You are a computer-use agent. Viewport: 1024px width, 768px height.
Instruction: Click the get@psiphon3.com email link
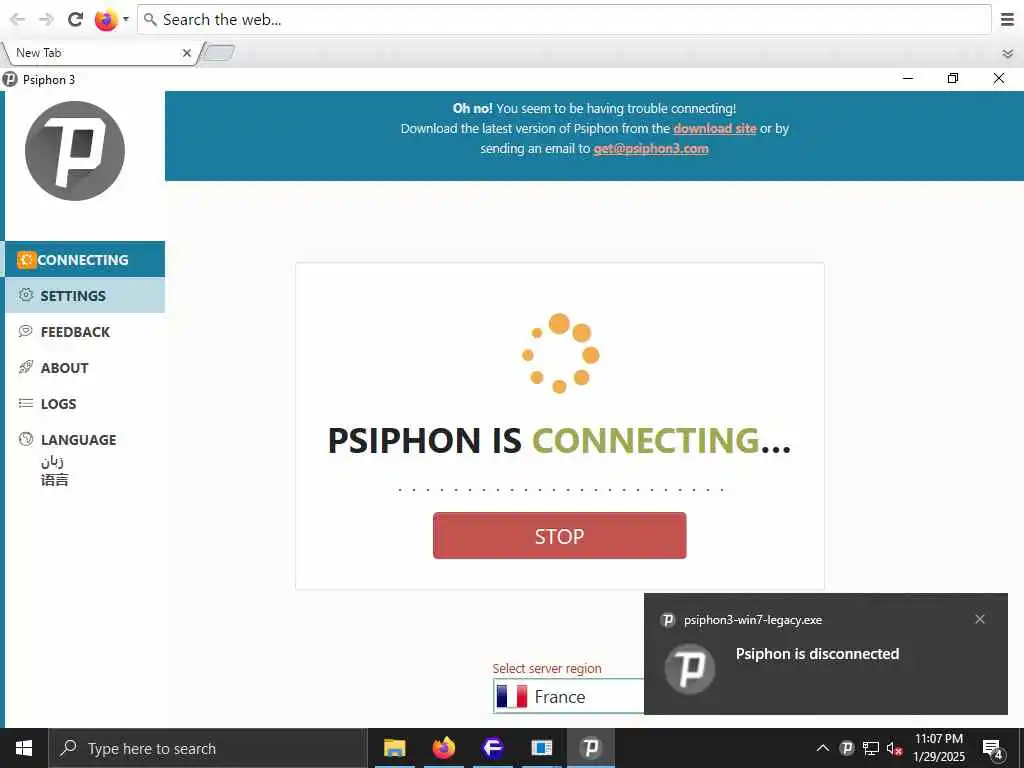point(650,148)
